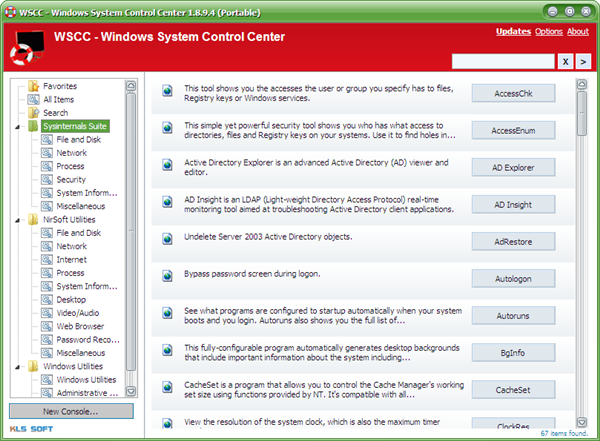Launch the AD Explorer button
This screenshot has width=600, height=441.
514,168
